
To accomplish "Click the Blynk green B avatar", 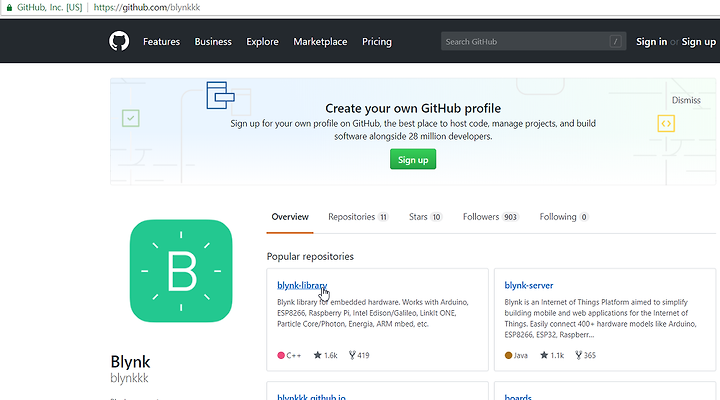I will (x=181, y=271).
